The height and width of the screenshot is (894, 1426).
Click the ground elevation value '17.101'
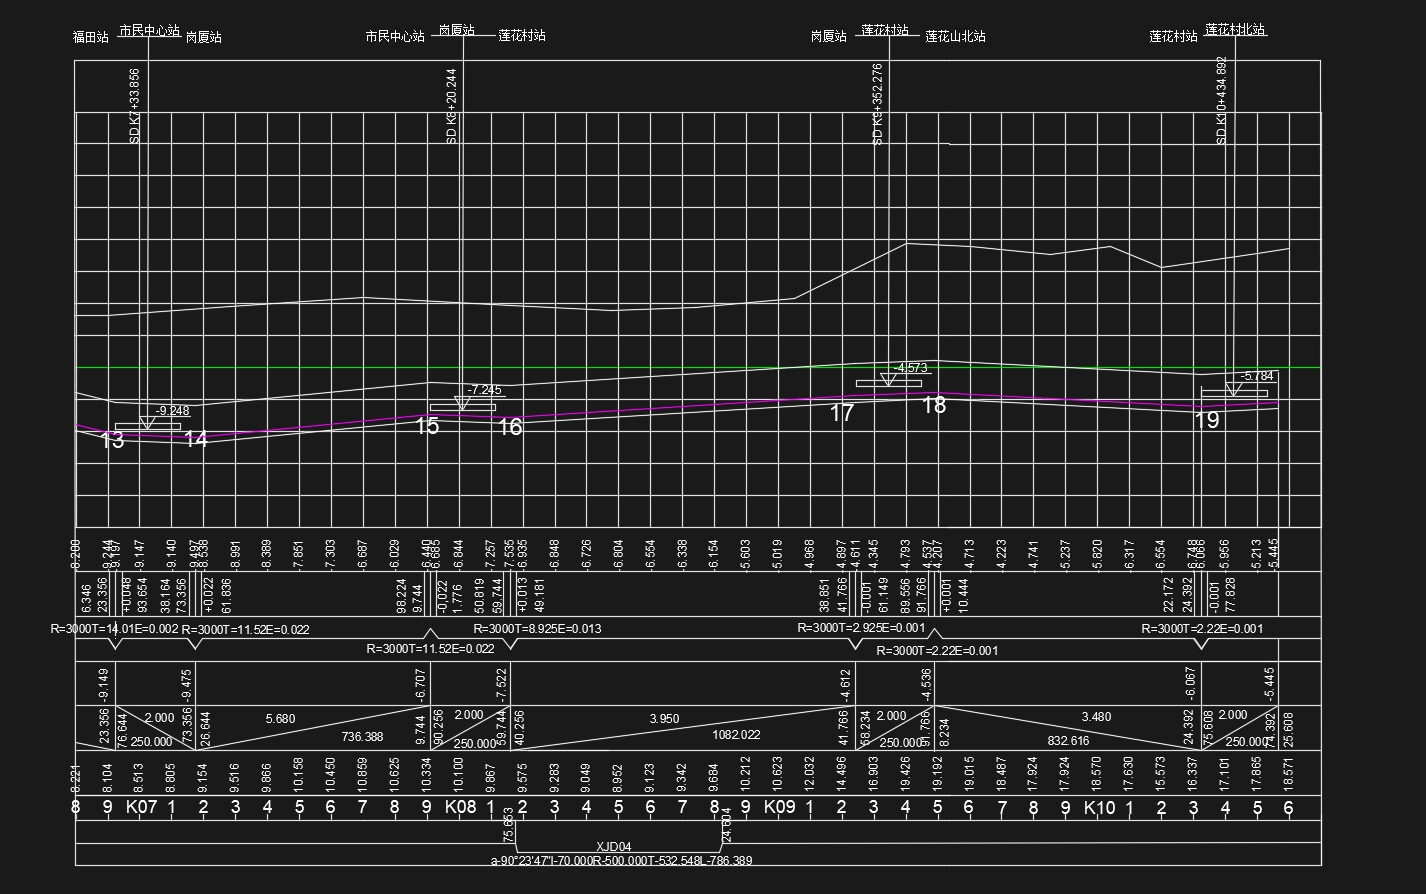click(x=1225, y=774)
